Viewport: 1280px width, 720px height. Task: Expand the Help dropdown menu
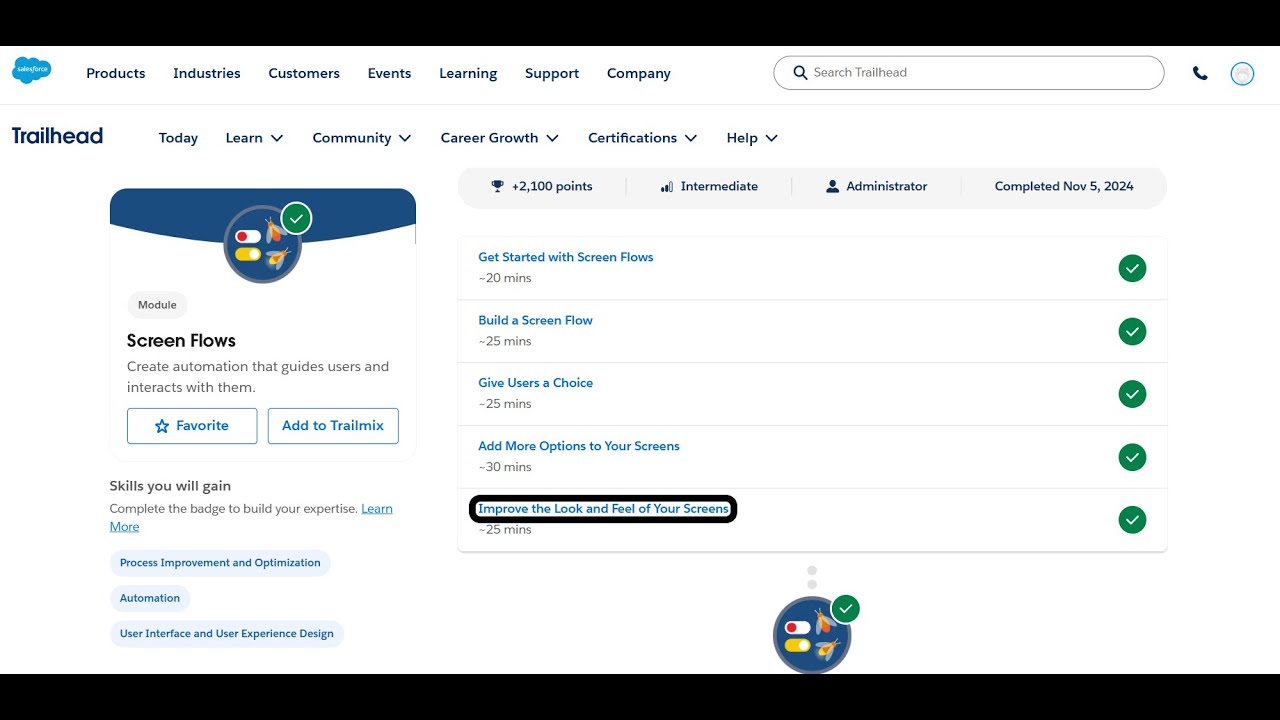coord(752,138)
